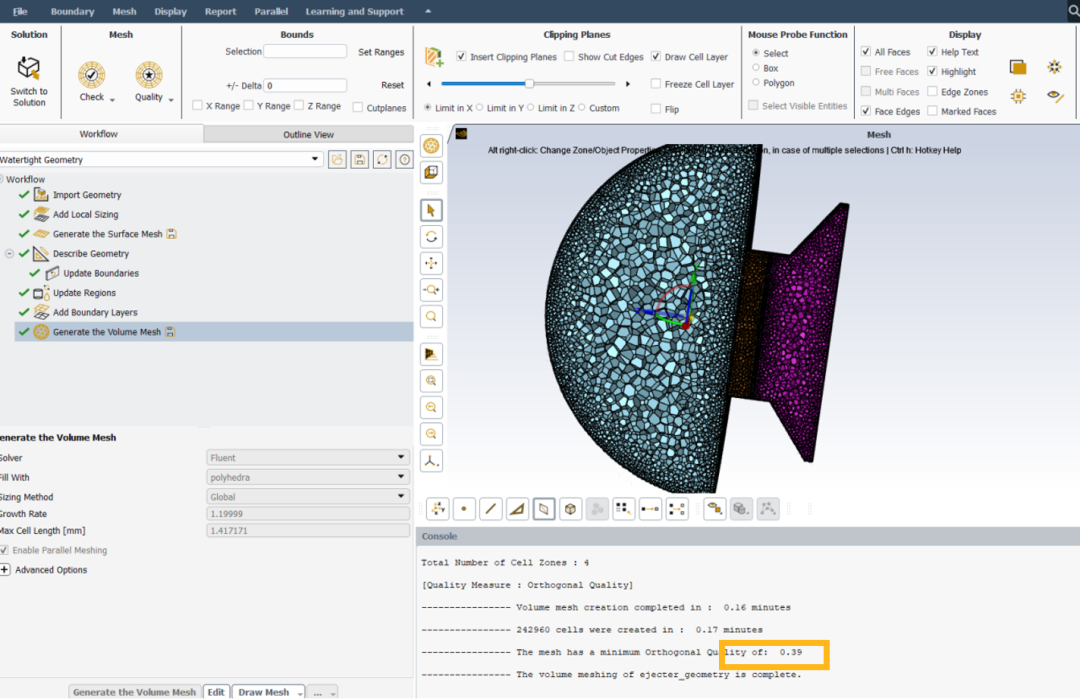Toggle Insert Clipping Planes checkbox
Image resolution: width=1080 pixels, height=699 pixels.
[x=461, y=56]
